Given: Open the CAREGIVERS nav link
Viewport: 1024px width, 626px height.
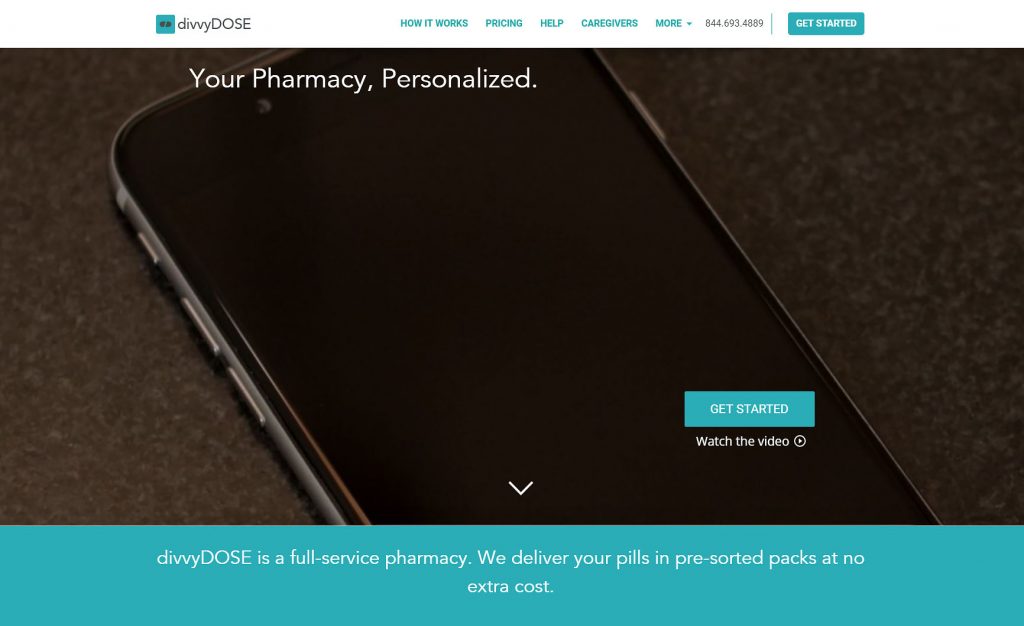Looking at the screenshot, I should 609,23.
